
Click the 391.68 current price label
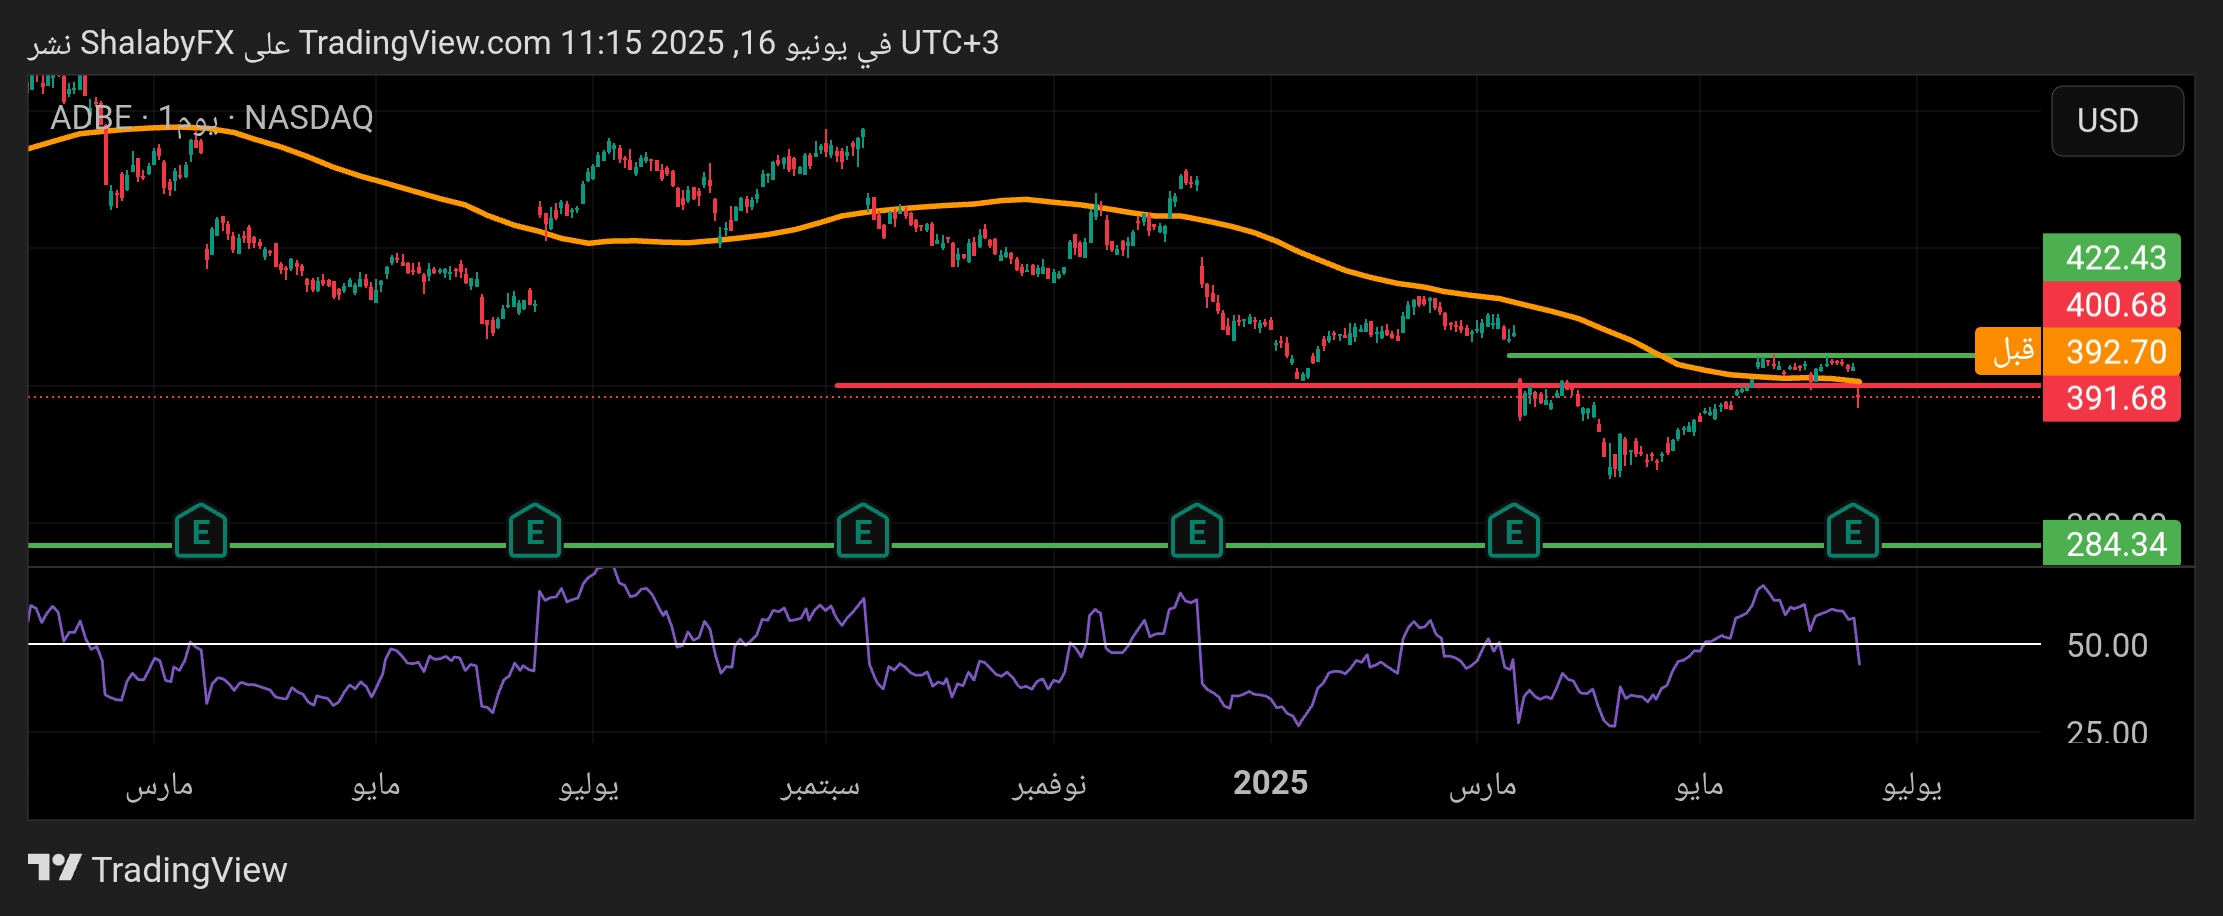(x=2111, y=398)
